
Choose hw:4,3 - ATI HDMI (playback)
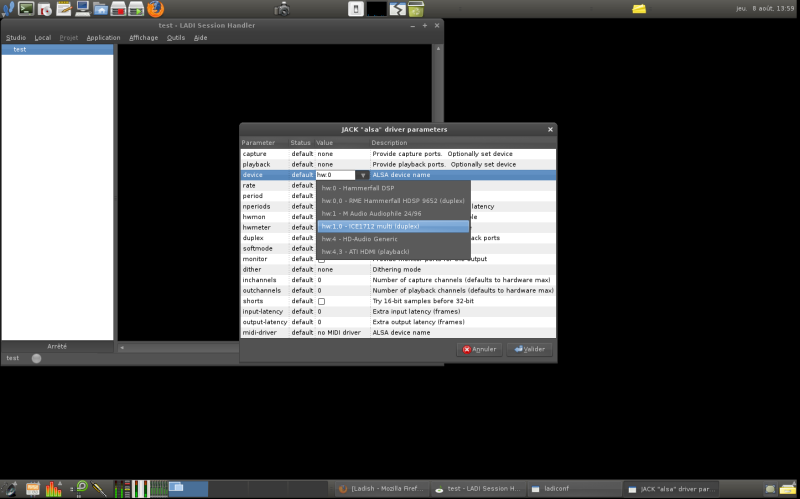click(x=393, y=252)
